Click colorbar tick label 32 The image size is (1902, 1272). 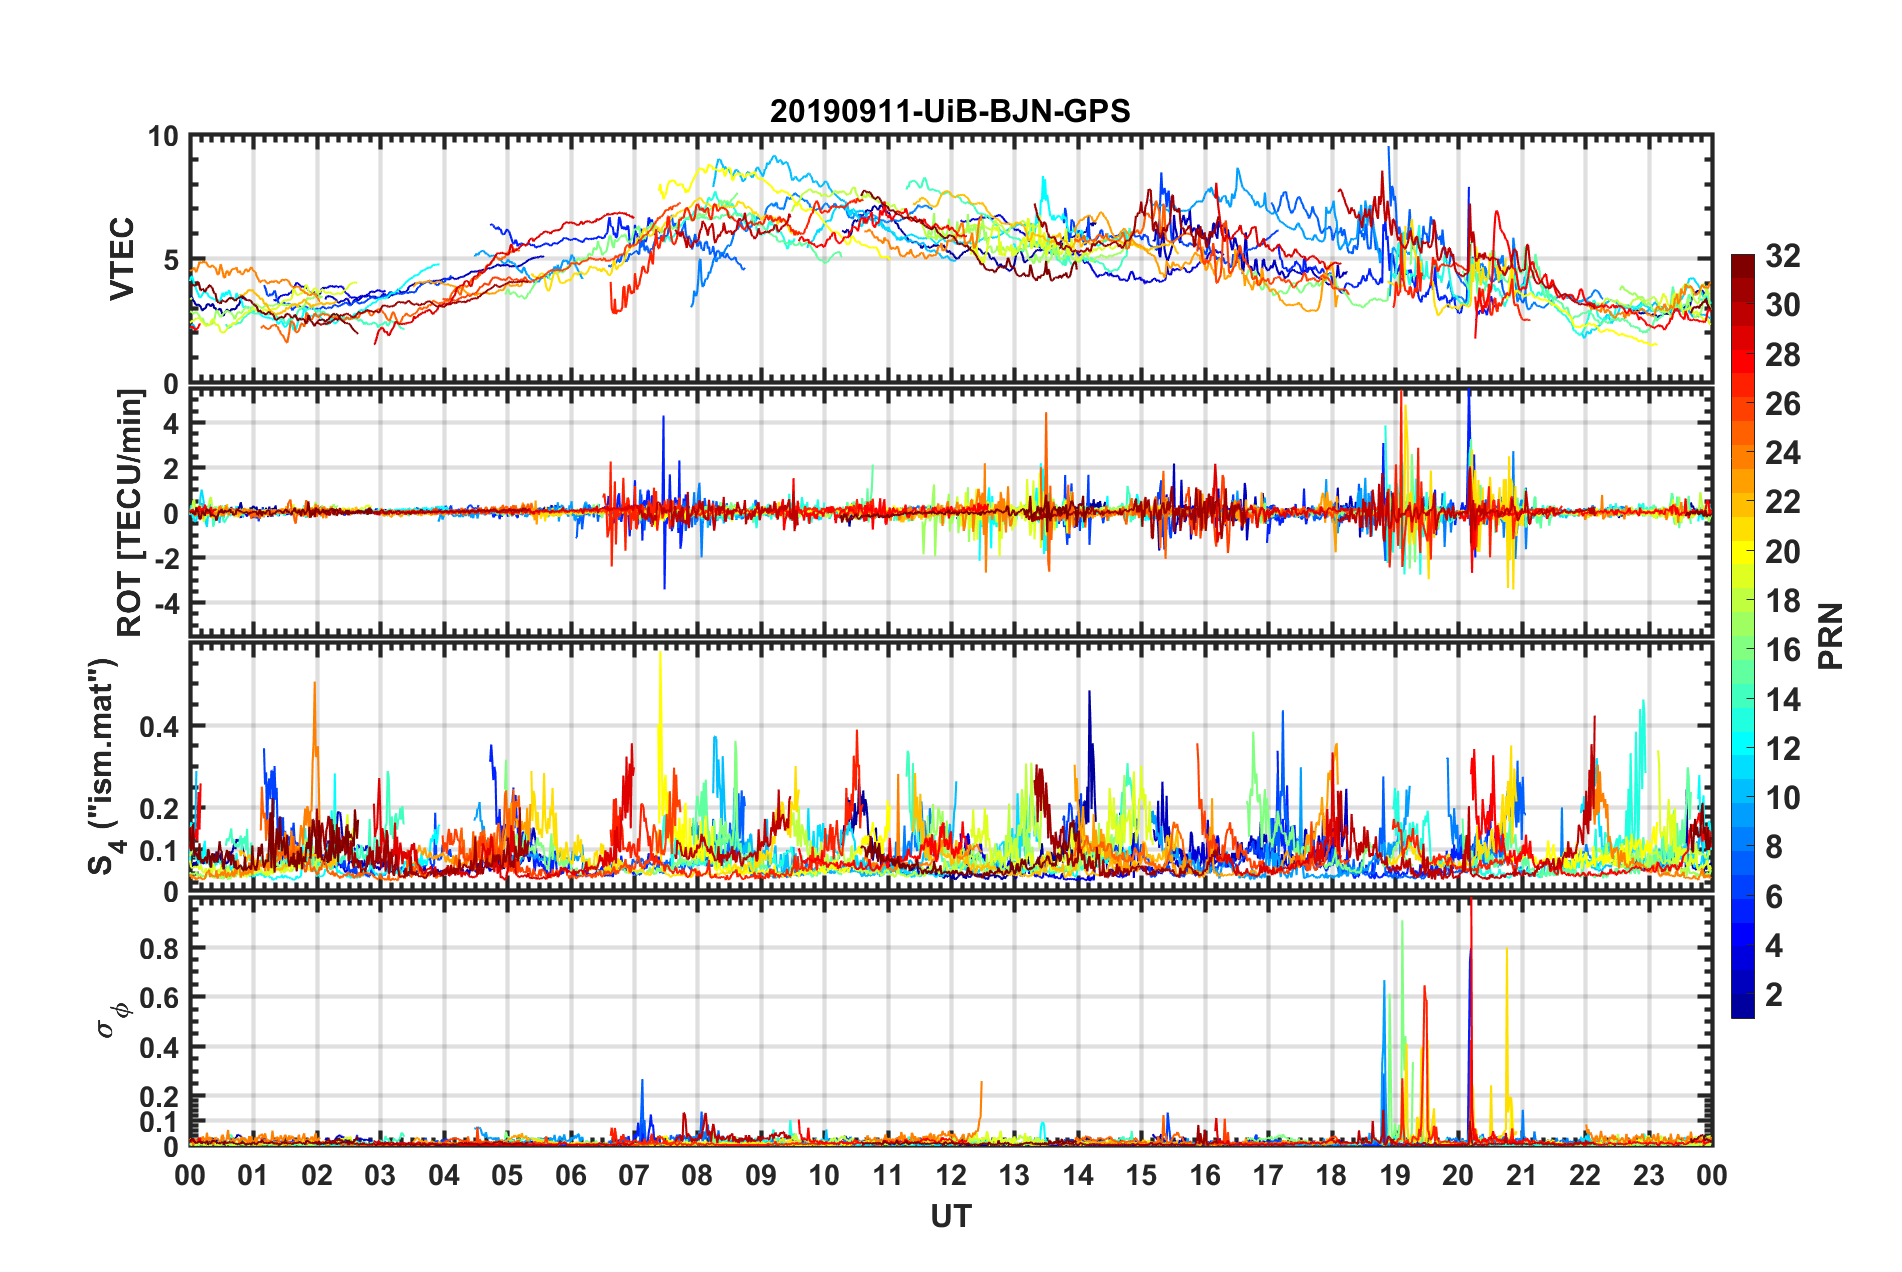pyautogui.click(x=1783, y=256)
